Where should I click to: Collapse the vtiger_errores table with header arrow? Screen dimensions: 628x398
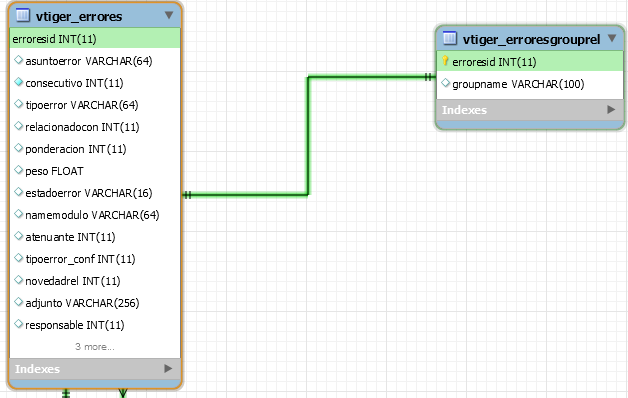(x=169, y=15)
